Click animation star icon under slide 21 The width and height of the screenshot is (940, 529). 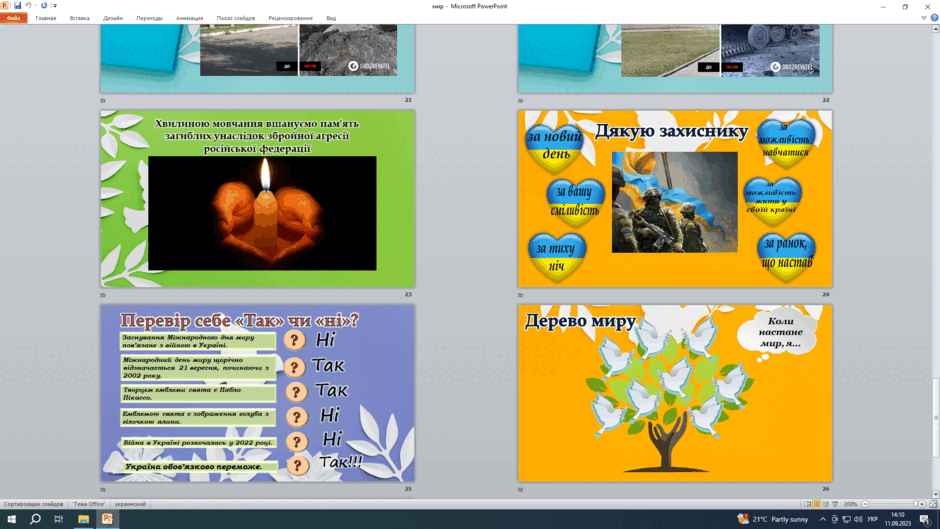click(103, 100)
